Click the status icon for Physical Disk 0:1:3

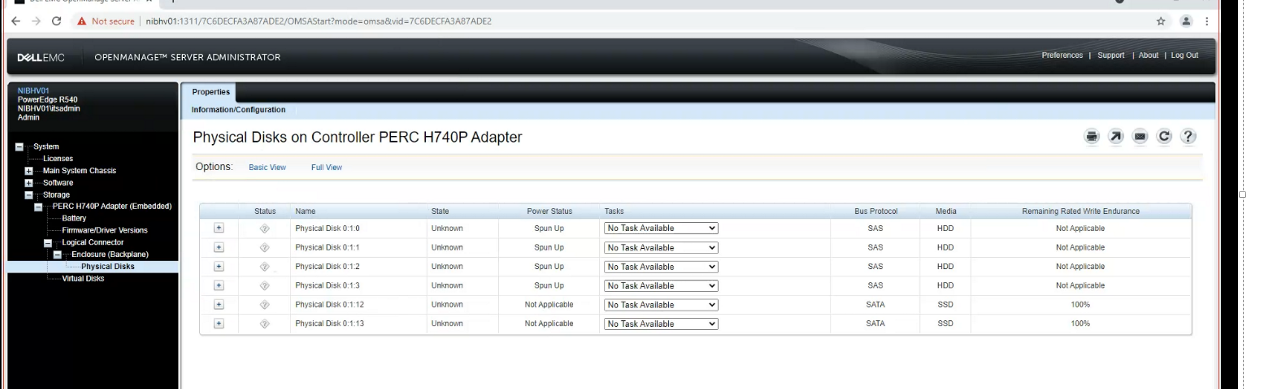tap(265, 285)
